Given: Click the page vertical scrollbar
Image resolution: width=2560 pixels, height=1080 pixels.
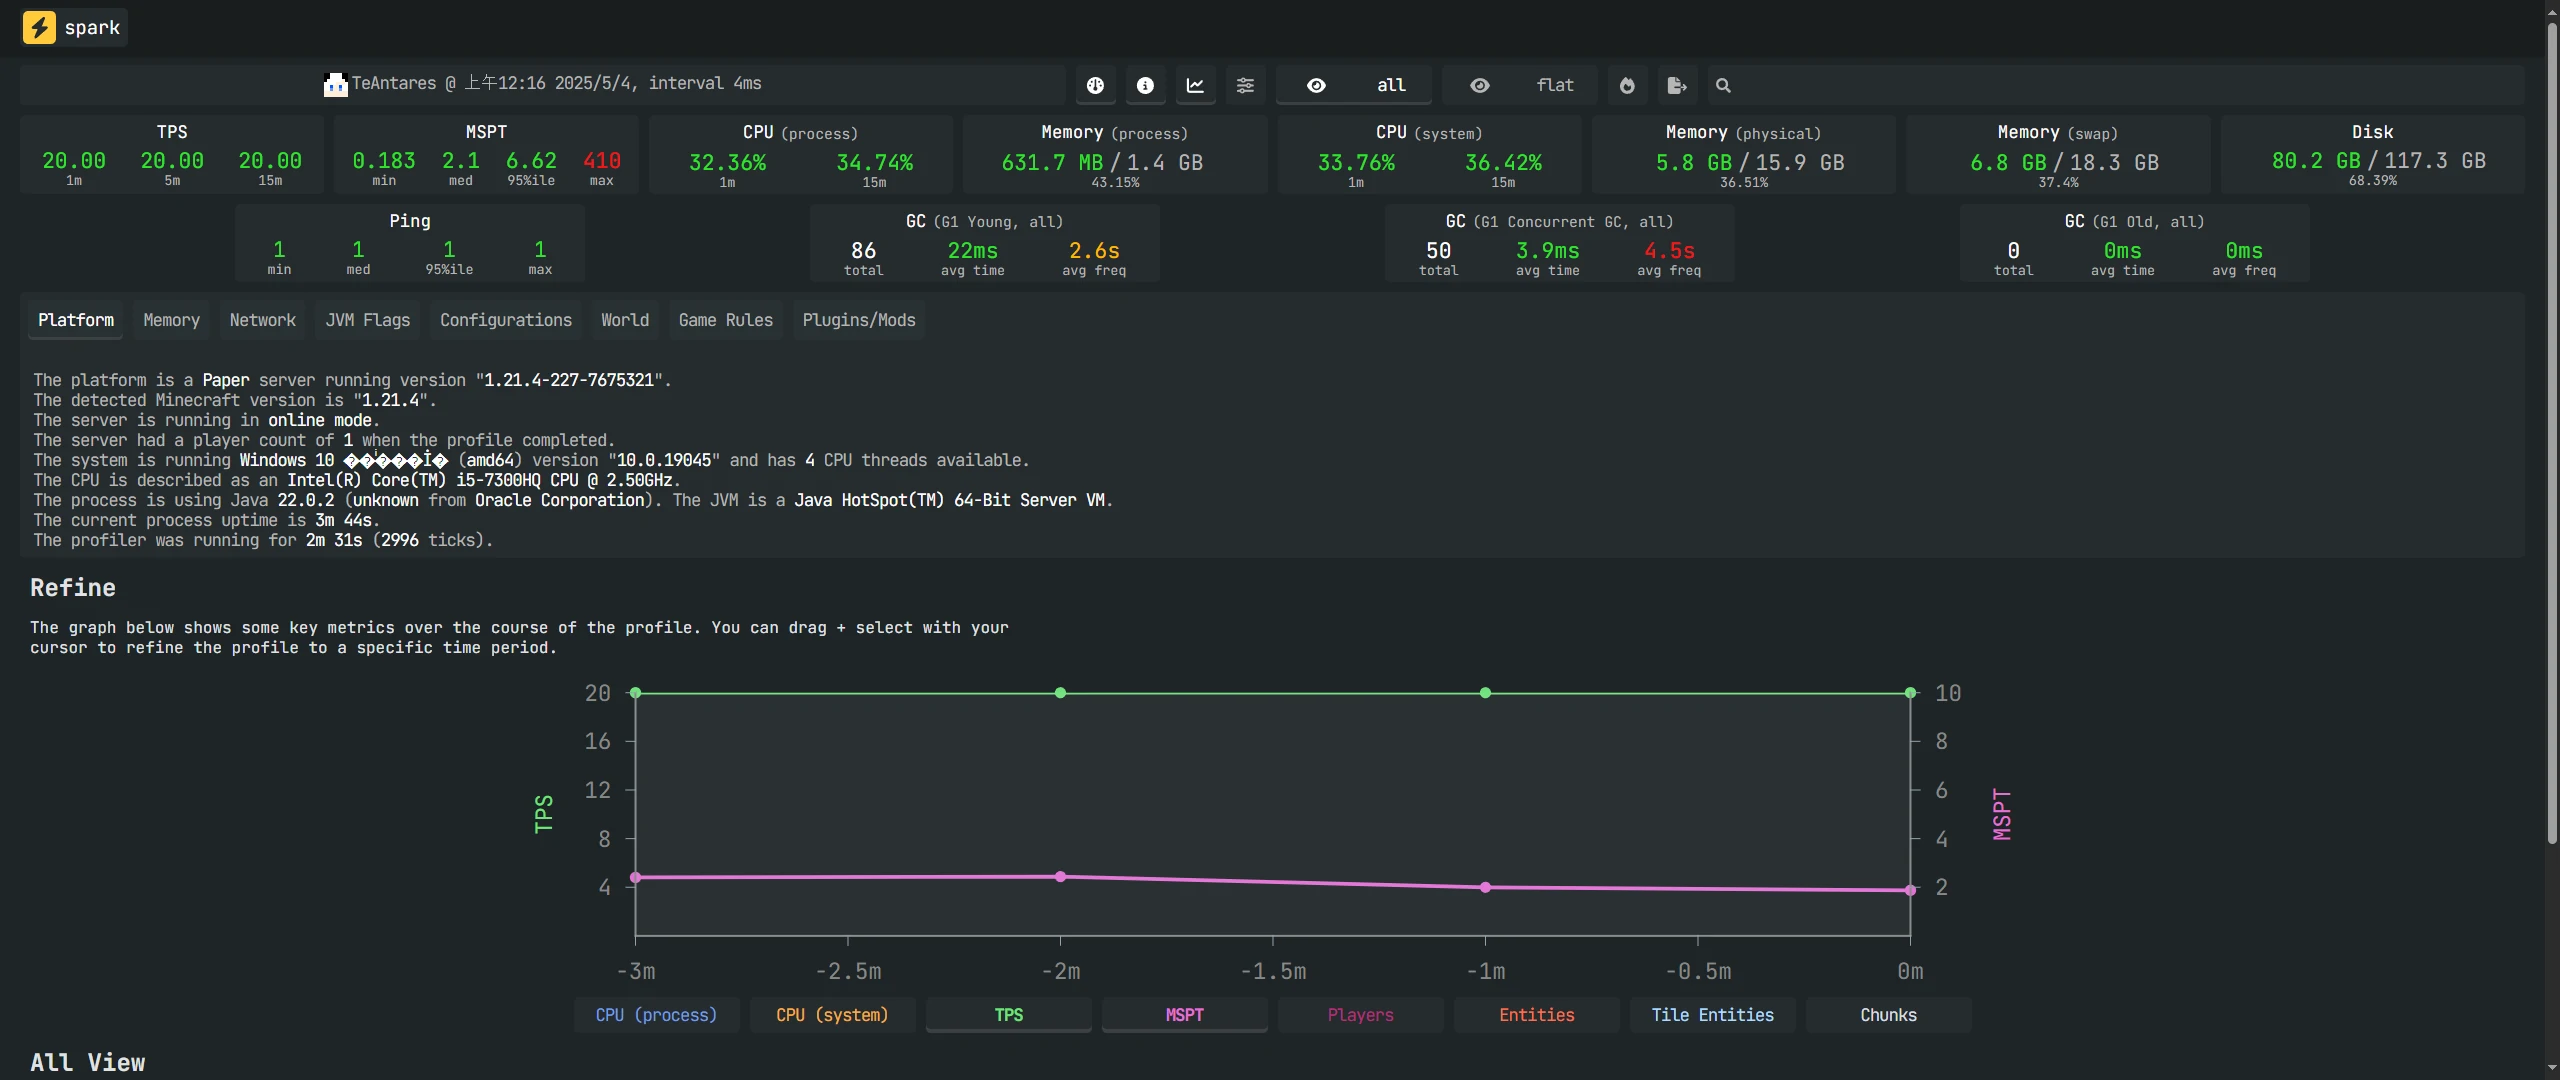Looking at the screenshot, I should [2551, 430].
